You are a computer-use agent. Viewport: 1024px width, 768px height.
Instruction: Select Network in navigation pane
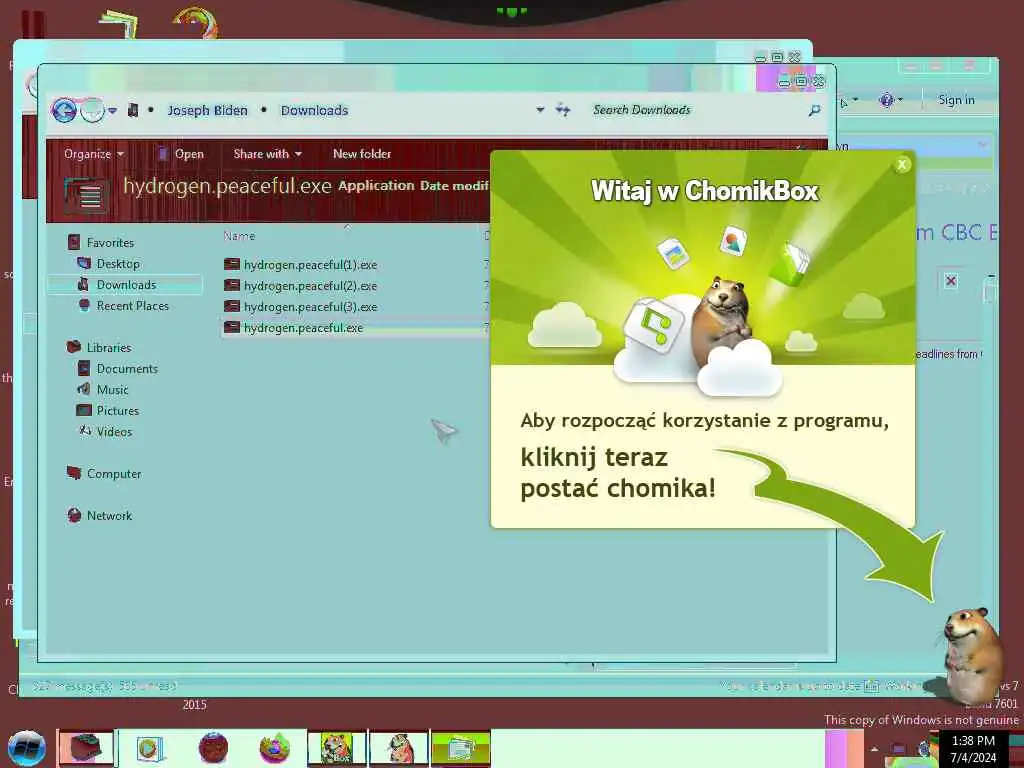tap(100, 515)
